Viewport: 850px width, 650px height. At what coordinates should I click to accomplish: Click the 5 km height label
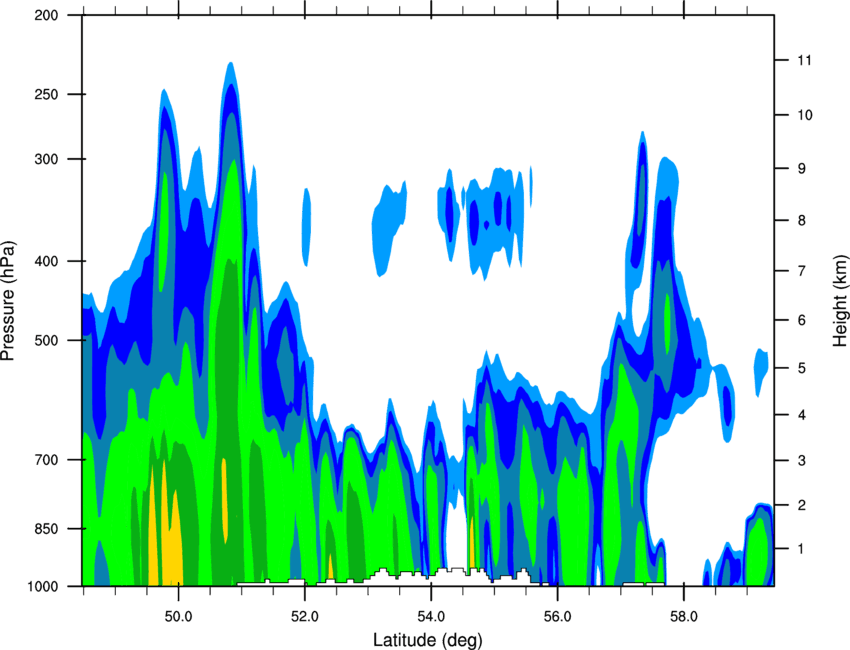(x=801, y=368)
